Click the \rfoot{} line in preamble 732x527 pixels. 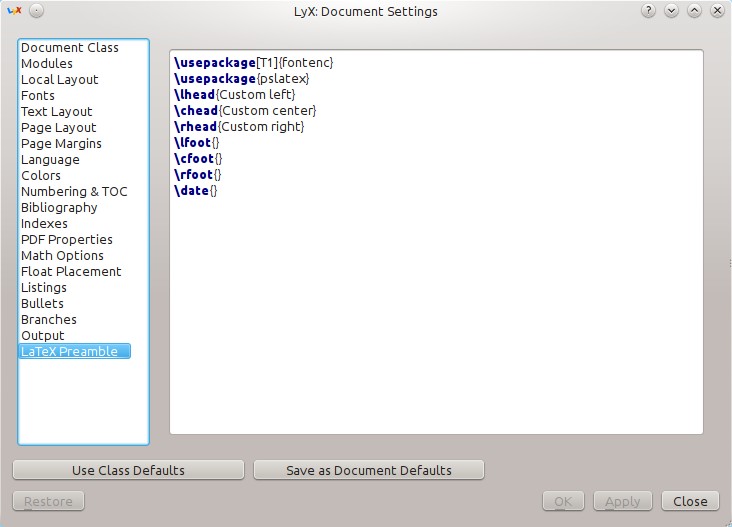[197, 175]
